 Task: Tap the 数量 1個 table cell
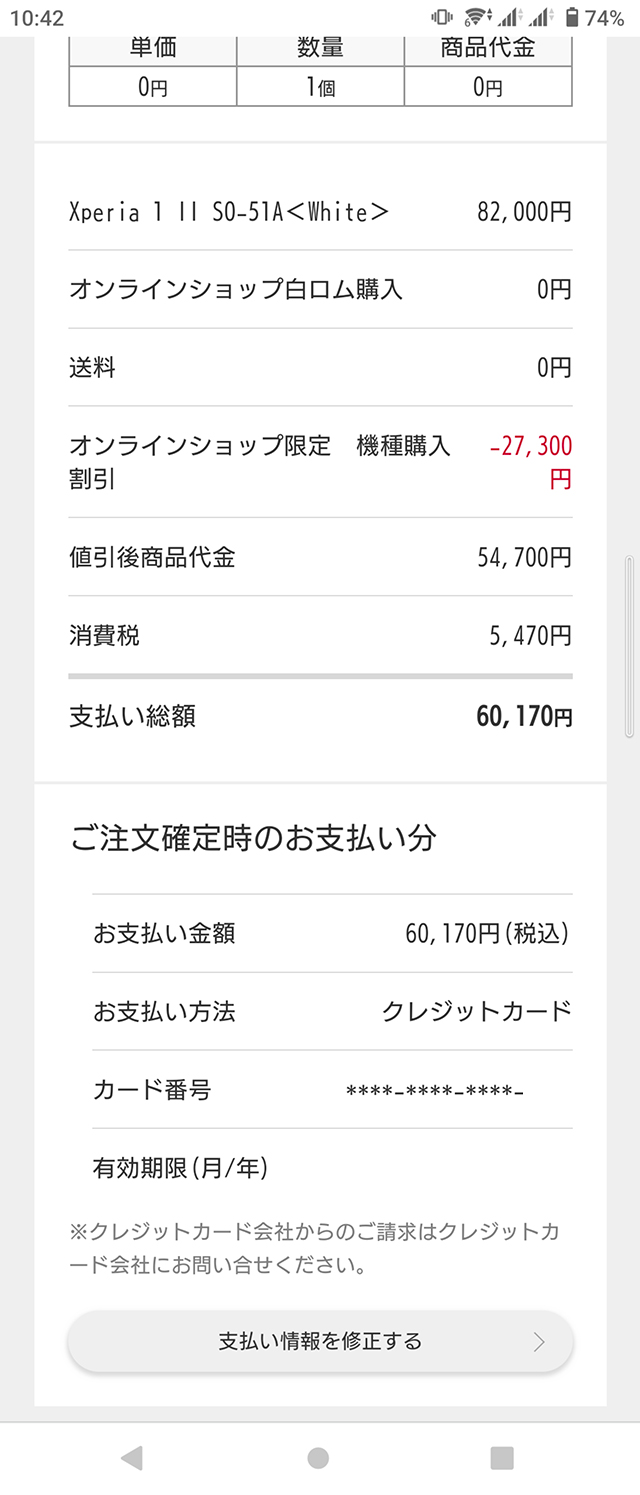pos(320,88)
